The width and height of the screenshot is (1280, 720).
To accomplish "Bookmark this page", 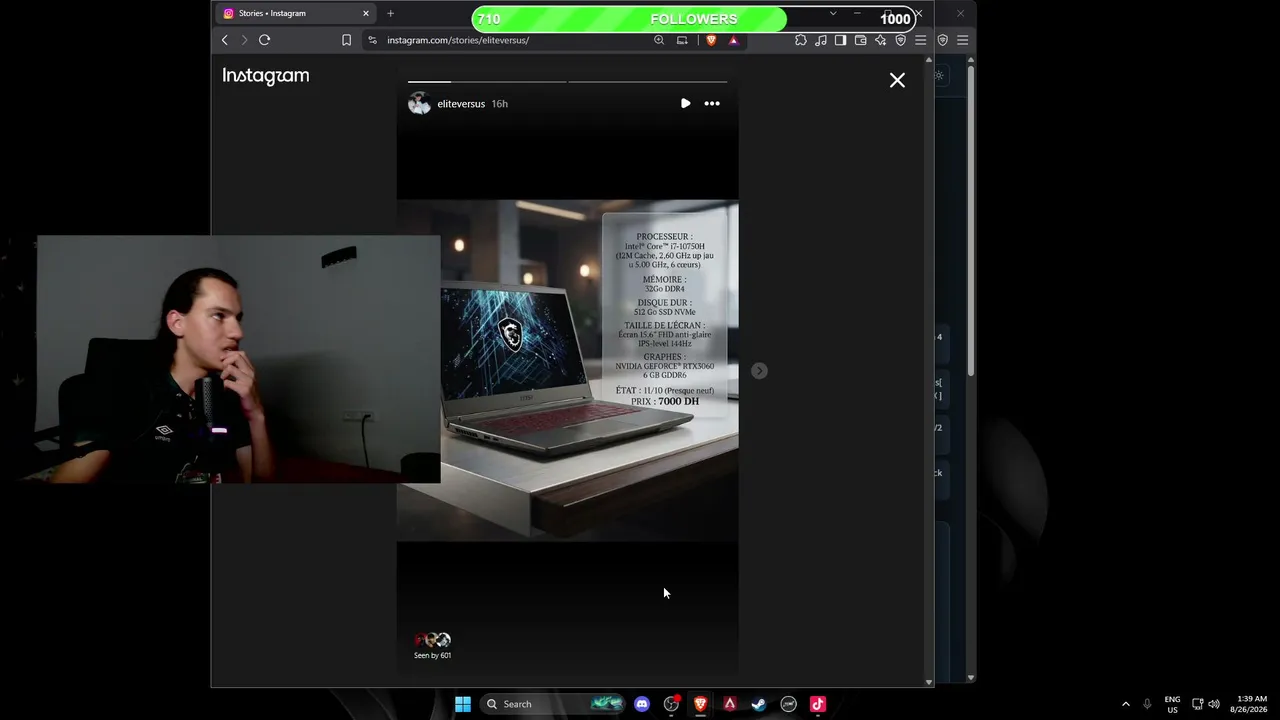I will click(346, 40).
